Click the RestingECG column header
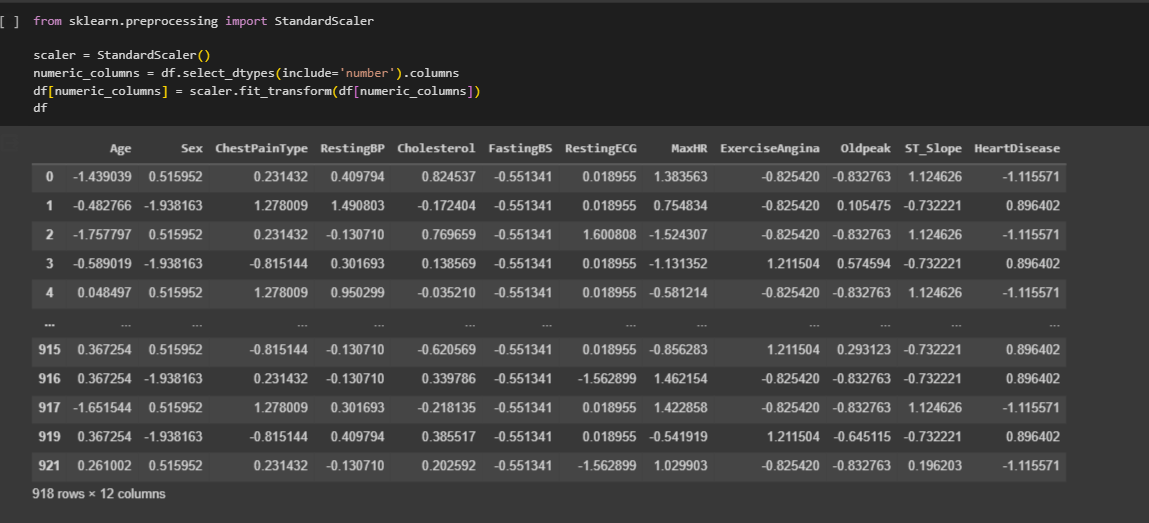1149x523 pixels. (600, 148)
